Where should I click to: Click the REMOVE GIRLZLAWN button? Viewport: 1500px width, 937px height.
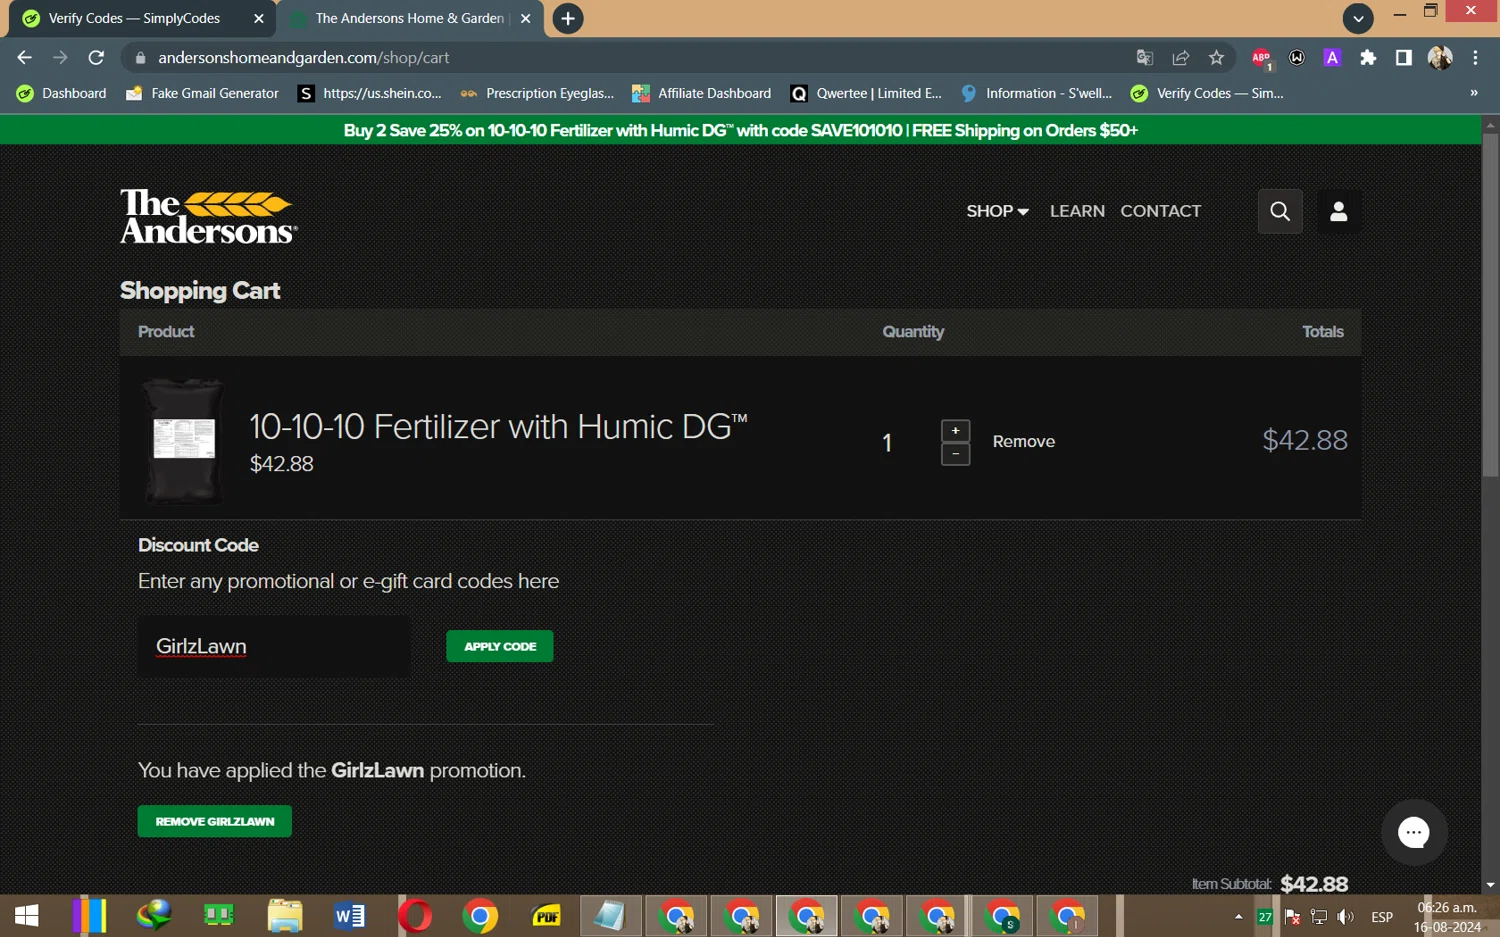pyautogui.click(x=214, y=821)
